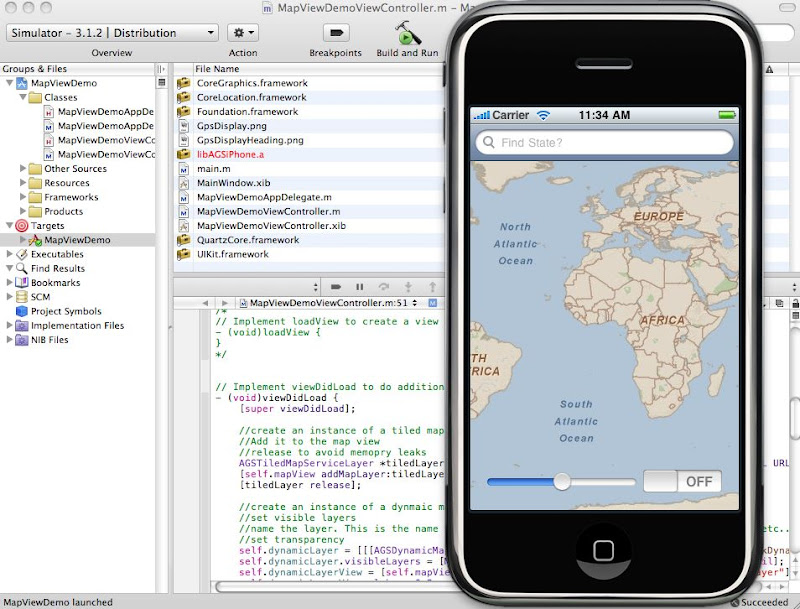Click the step into arrow icon
This screenshot has height=609, width=800.
coord(408,287)
